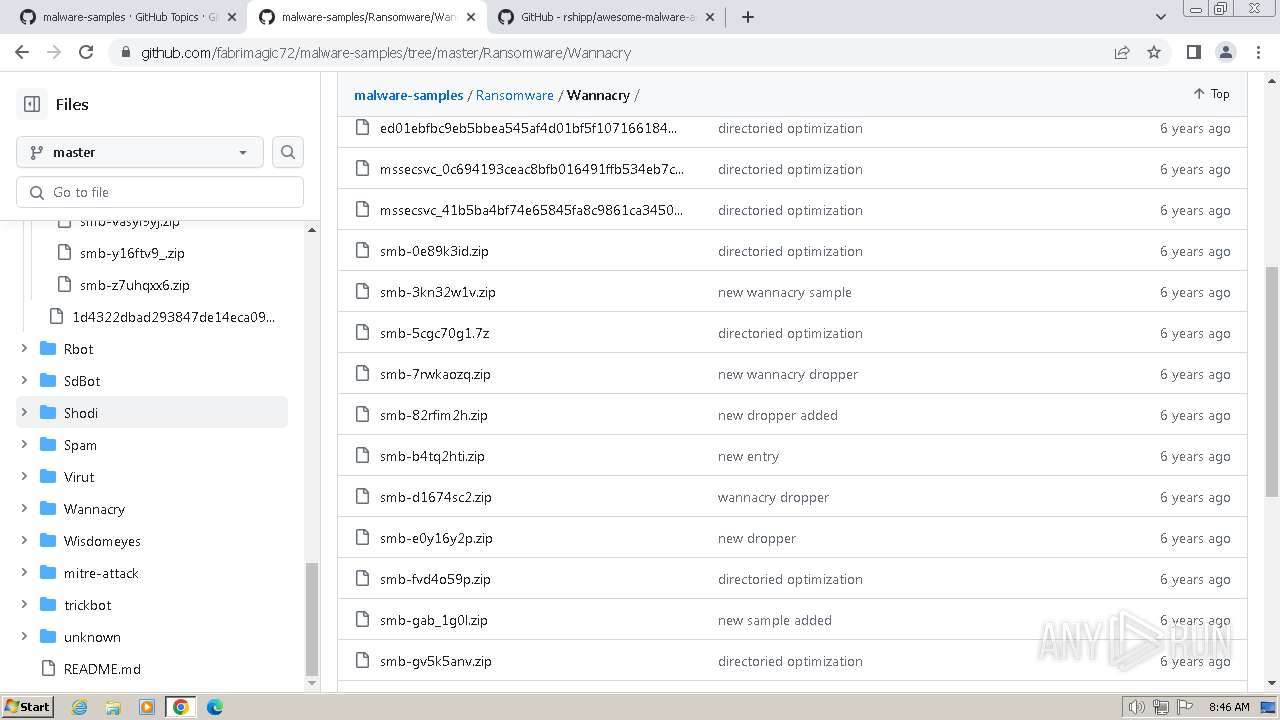Expand the Wannacry folder chevron
Screen dimensions: 1280x720
click(24, 509)
